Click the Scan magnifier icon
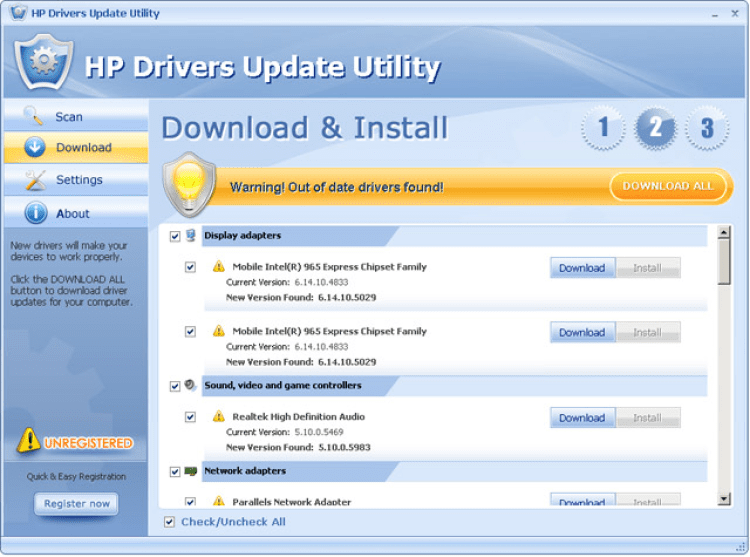Image resolution: width=750 pixels, height=557 pixels. click(x=33, y=115)
